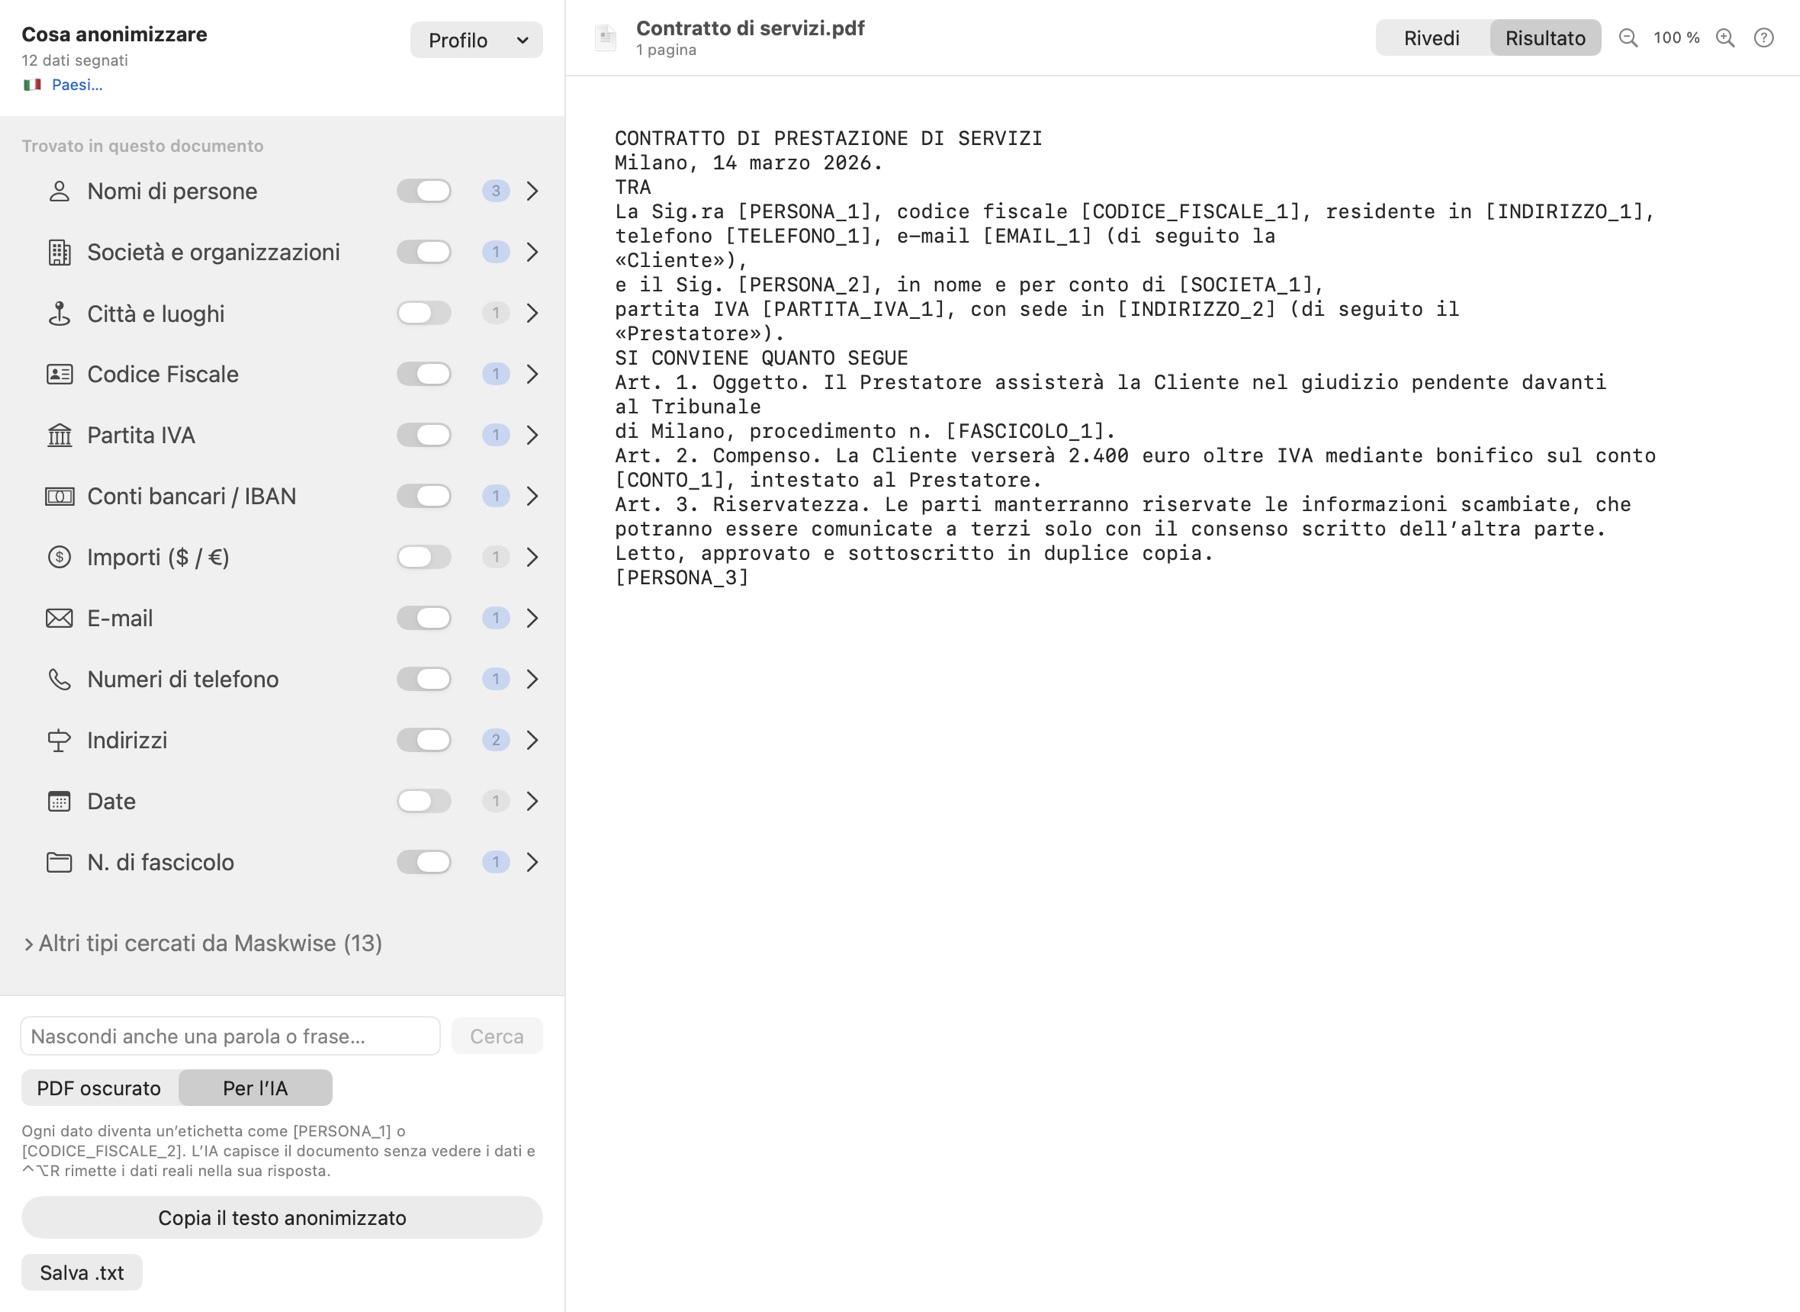Viewport: 1800px width, 1312px height.
Task: Click the signpost icon for Indirizzi
Action: (59, 740)
